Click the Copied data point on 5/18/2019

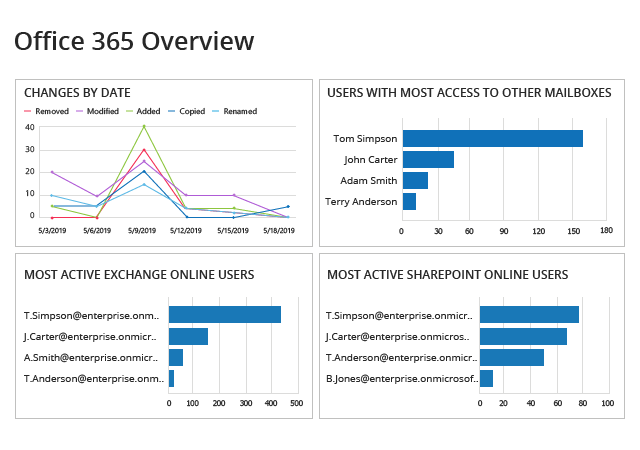[x=288, y=207]
